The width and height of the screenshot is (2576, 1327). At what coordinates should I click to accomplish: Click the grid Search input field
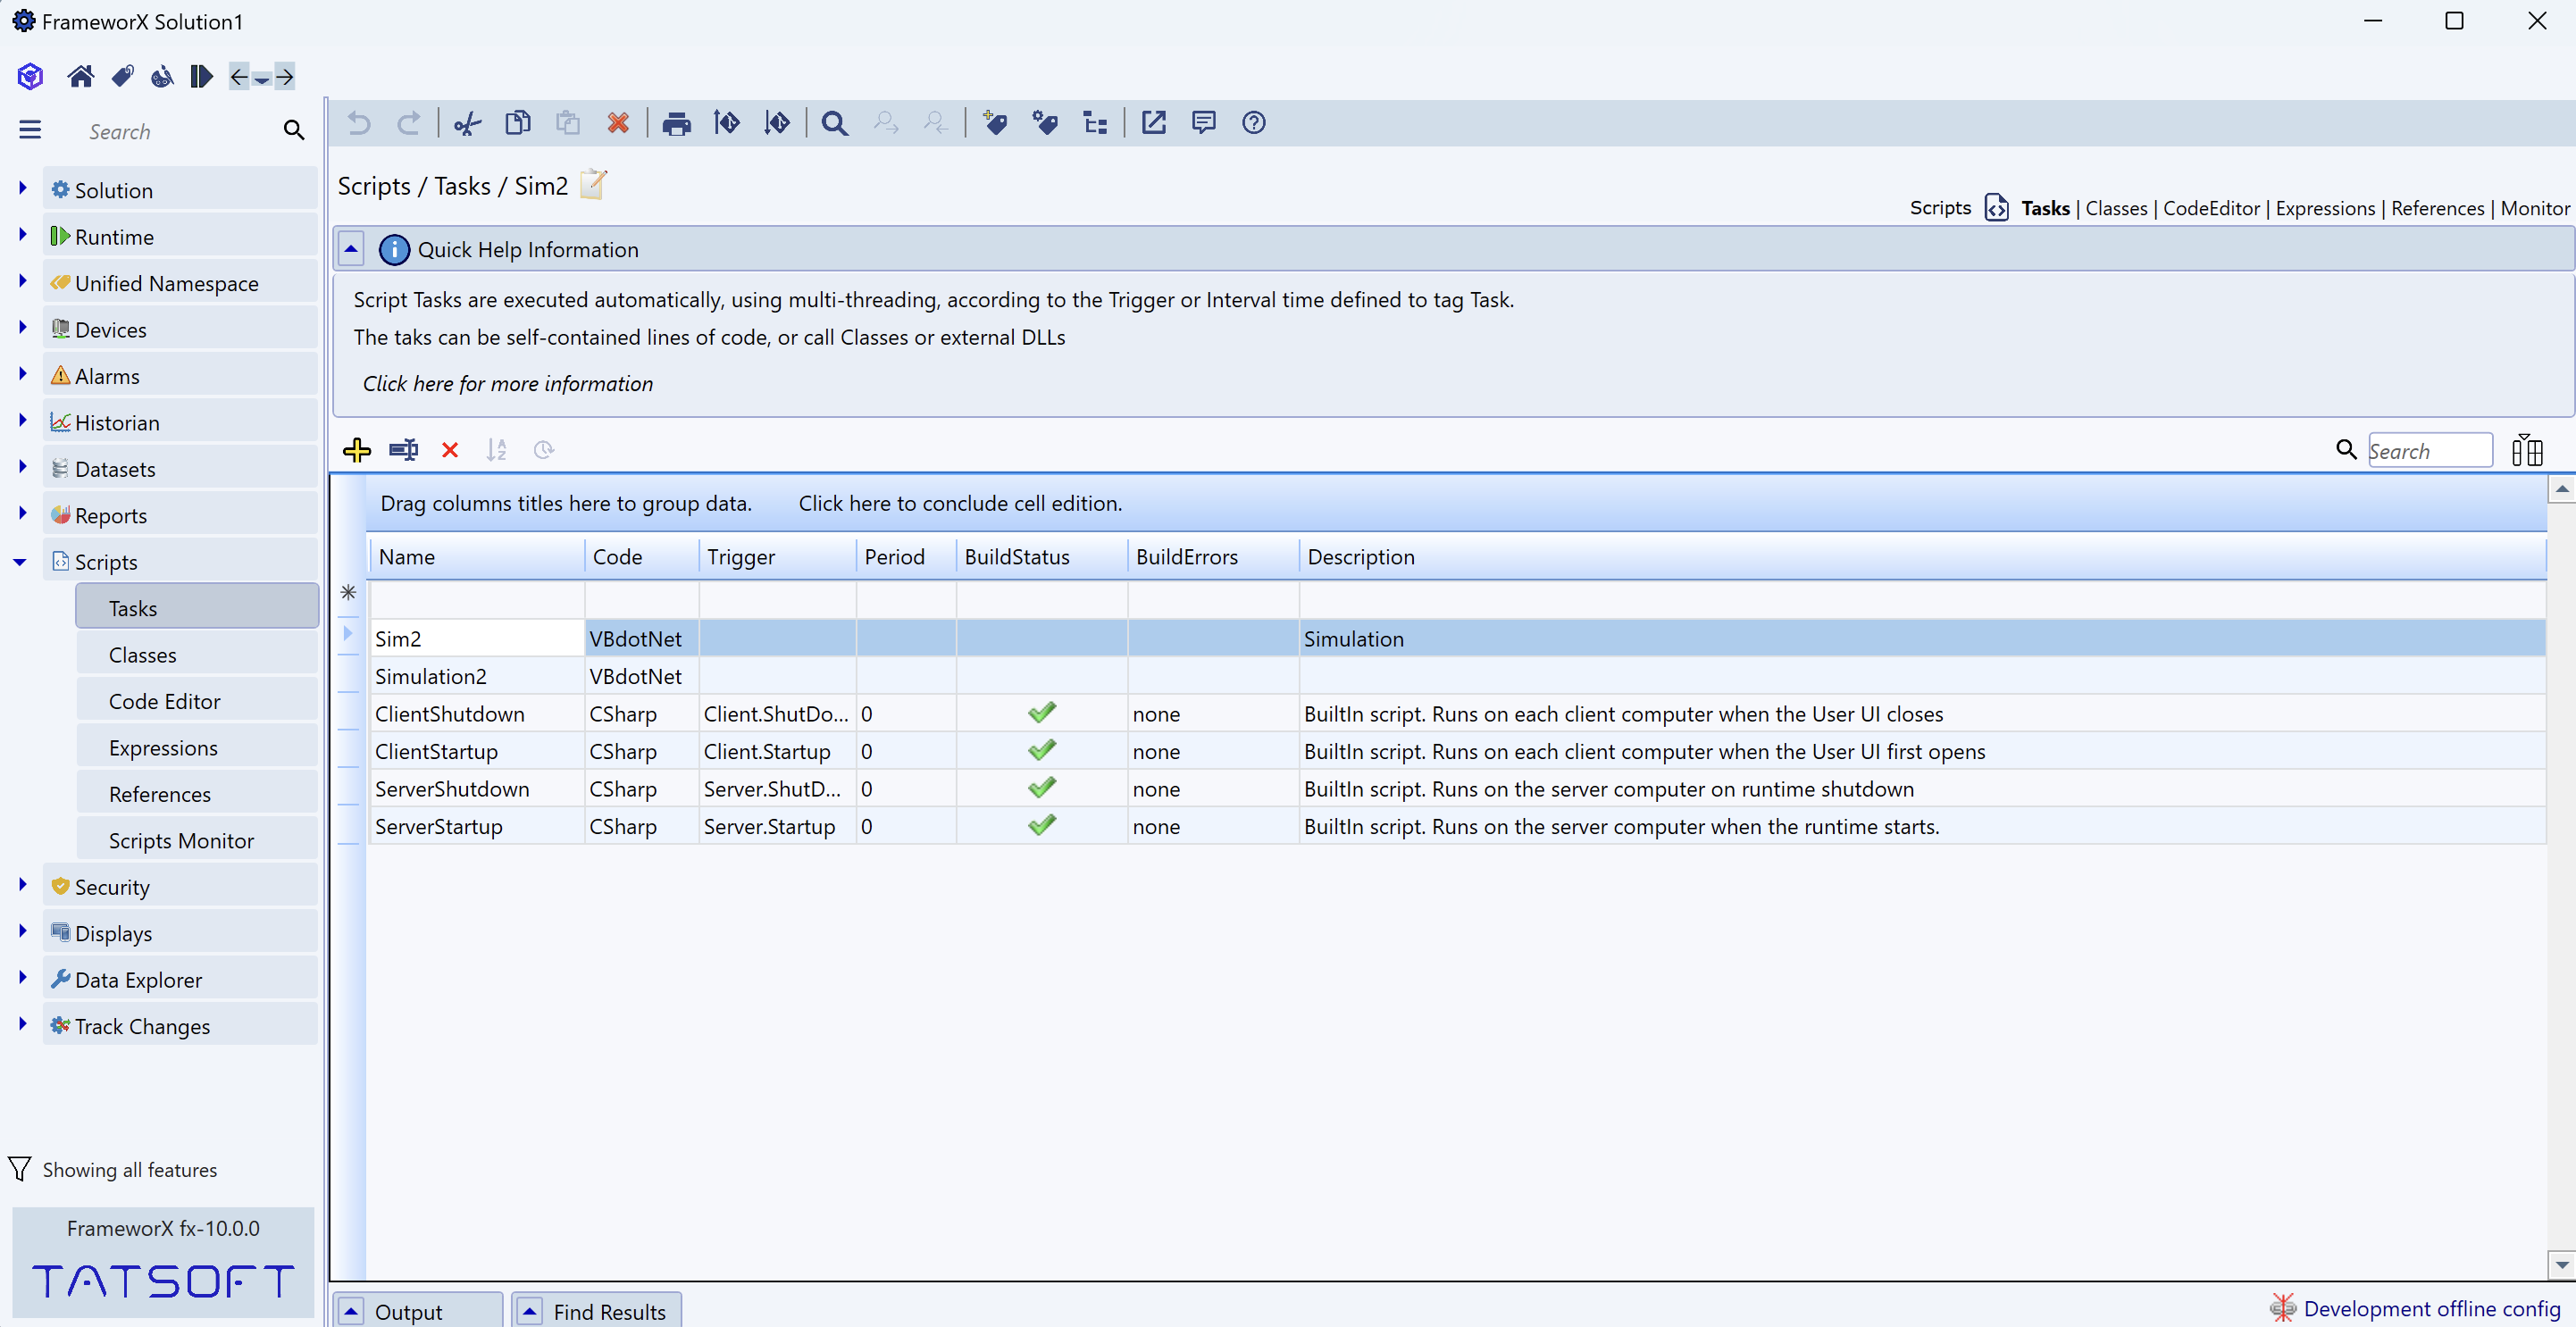pos(2430,451)
